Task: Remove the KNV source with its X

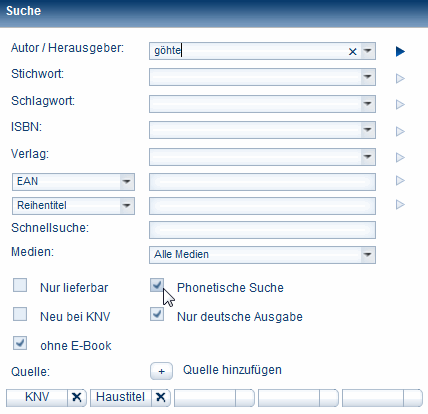Action: coord(77,397)
